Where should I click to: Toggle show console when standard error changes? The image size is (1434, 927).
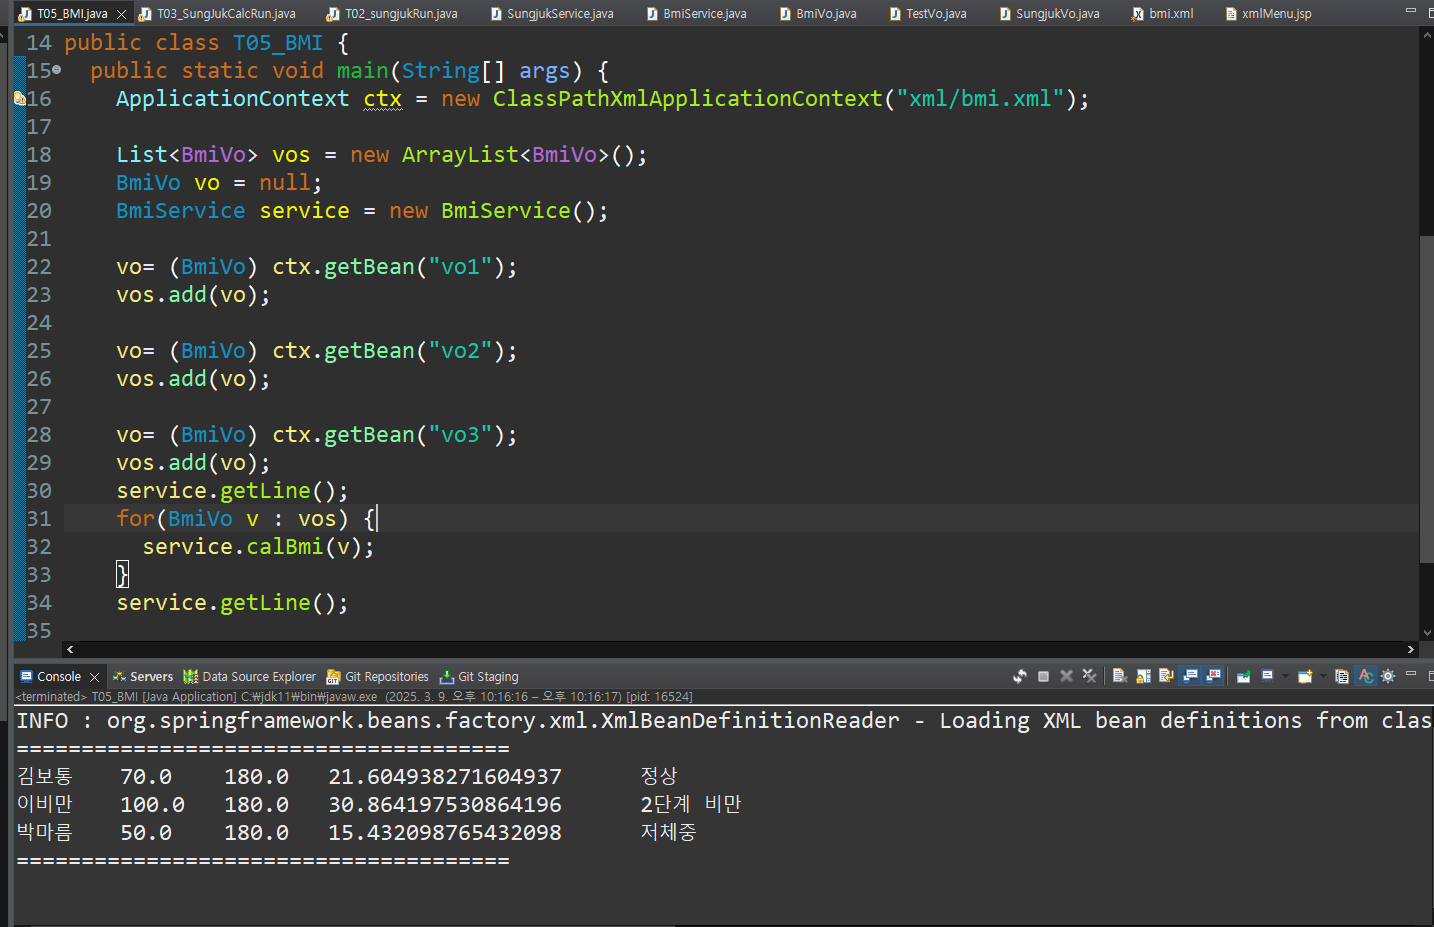(x=1214, y=677)
